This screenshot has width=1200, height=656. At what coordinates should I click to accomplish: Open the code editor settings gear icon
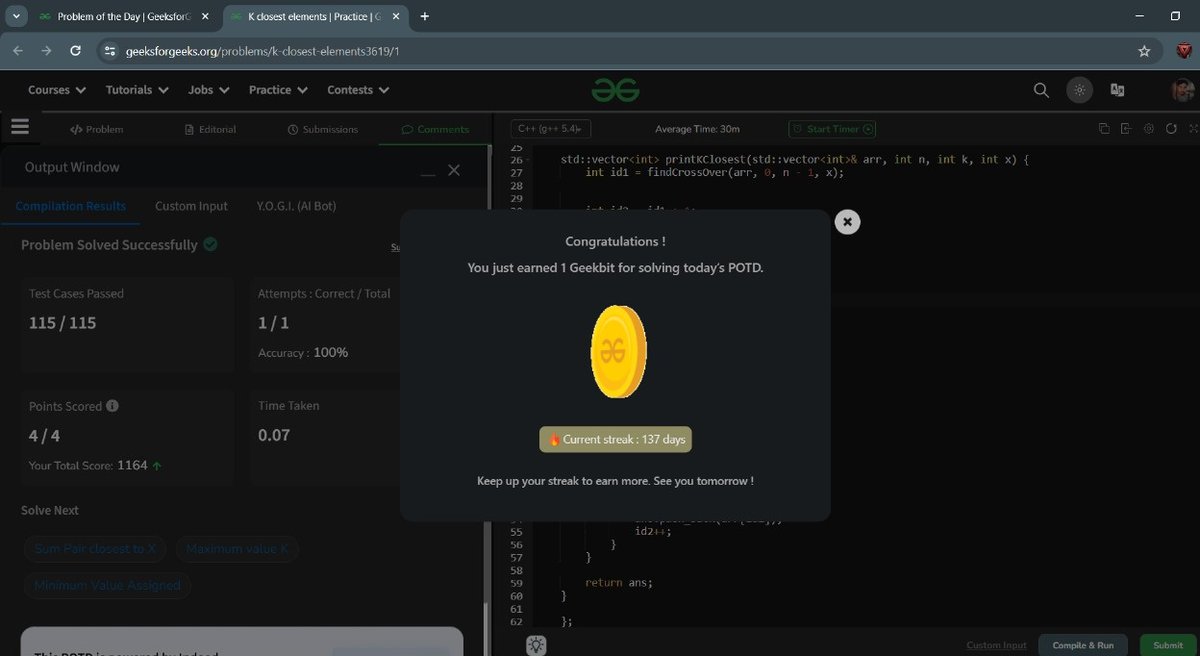point(1148,129)
